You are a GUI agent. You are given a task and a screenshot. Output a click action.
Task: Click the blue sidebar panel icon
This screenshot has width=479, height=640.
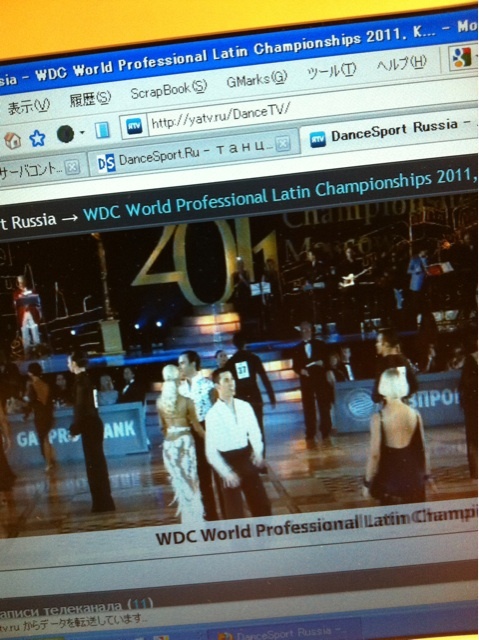102,130
